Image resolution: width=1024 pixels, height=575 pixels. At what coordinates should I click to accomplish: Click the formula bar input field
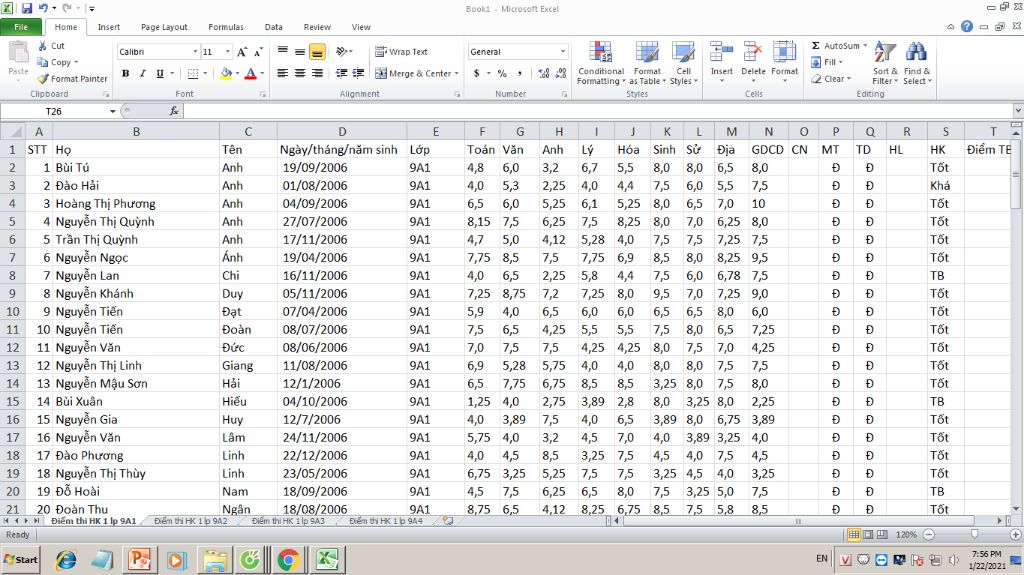click(x=598, y=111)
